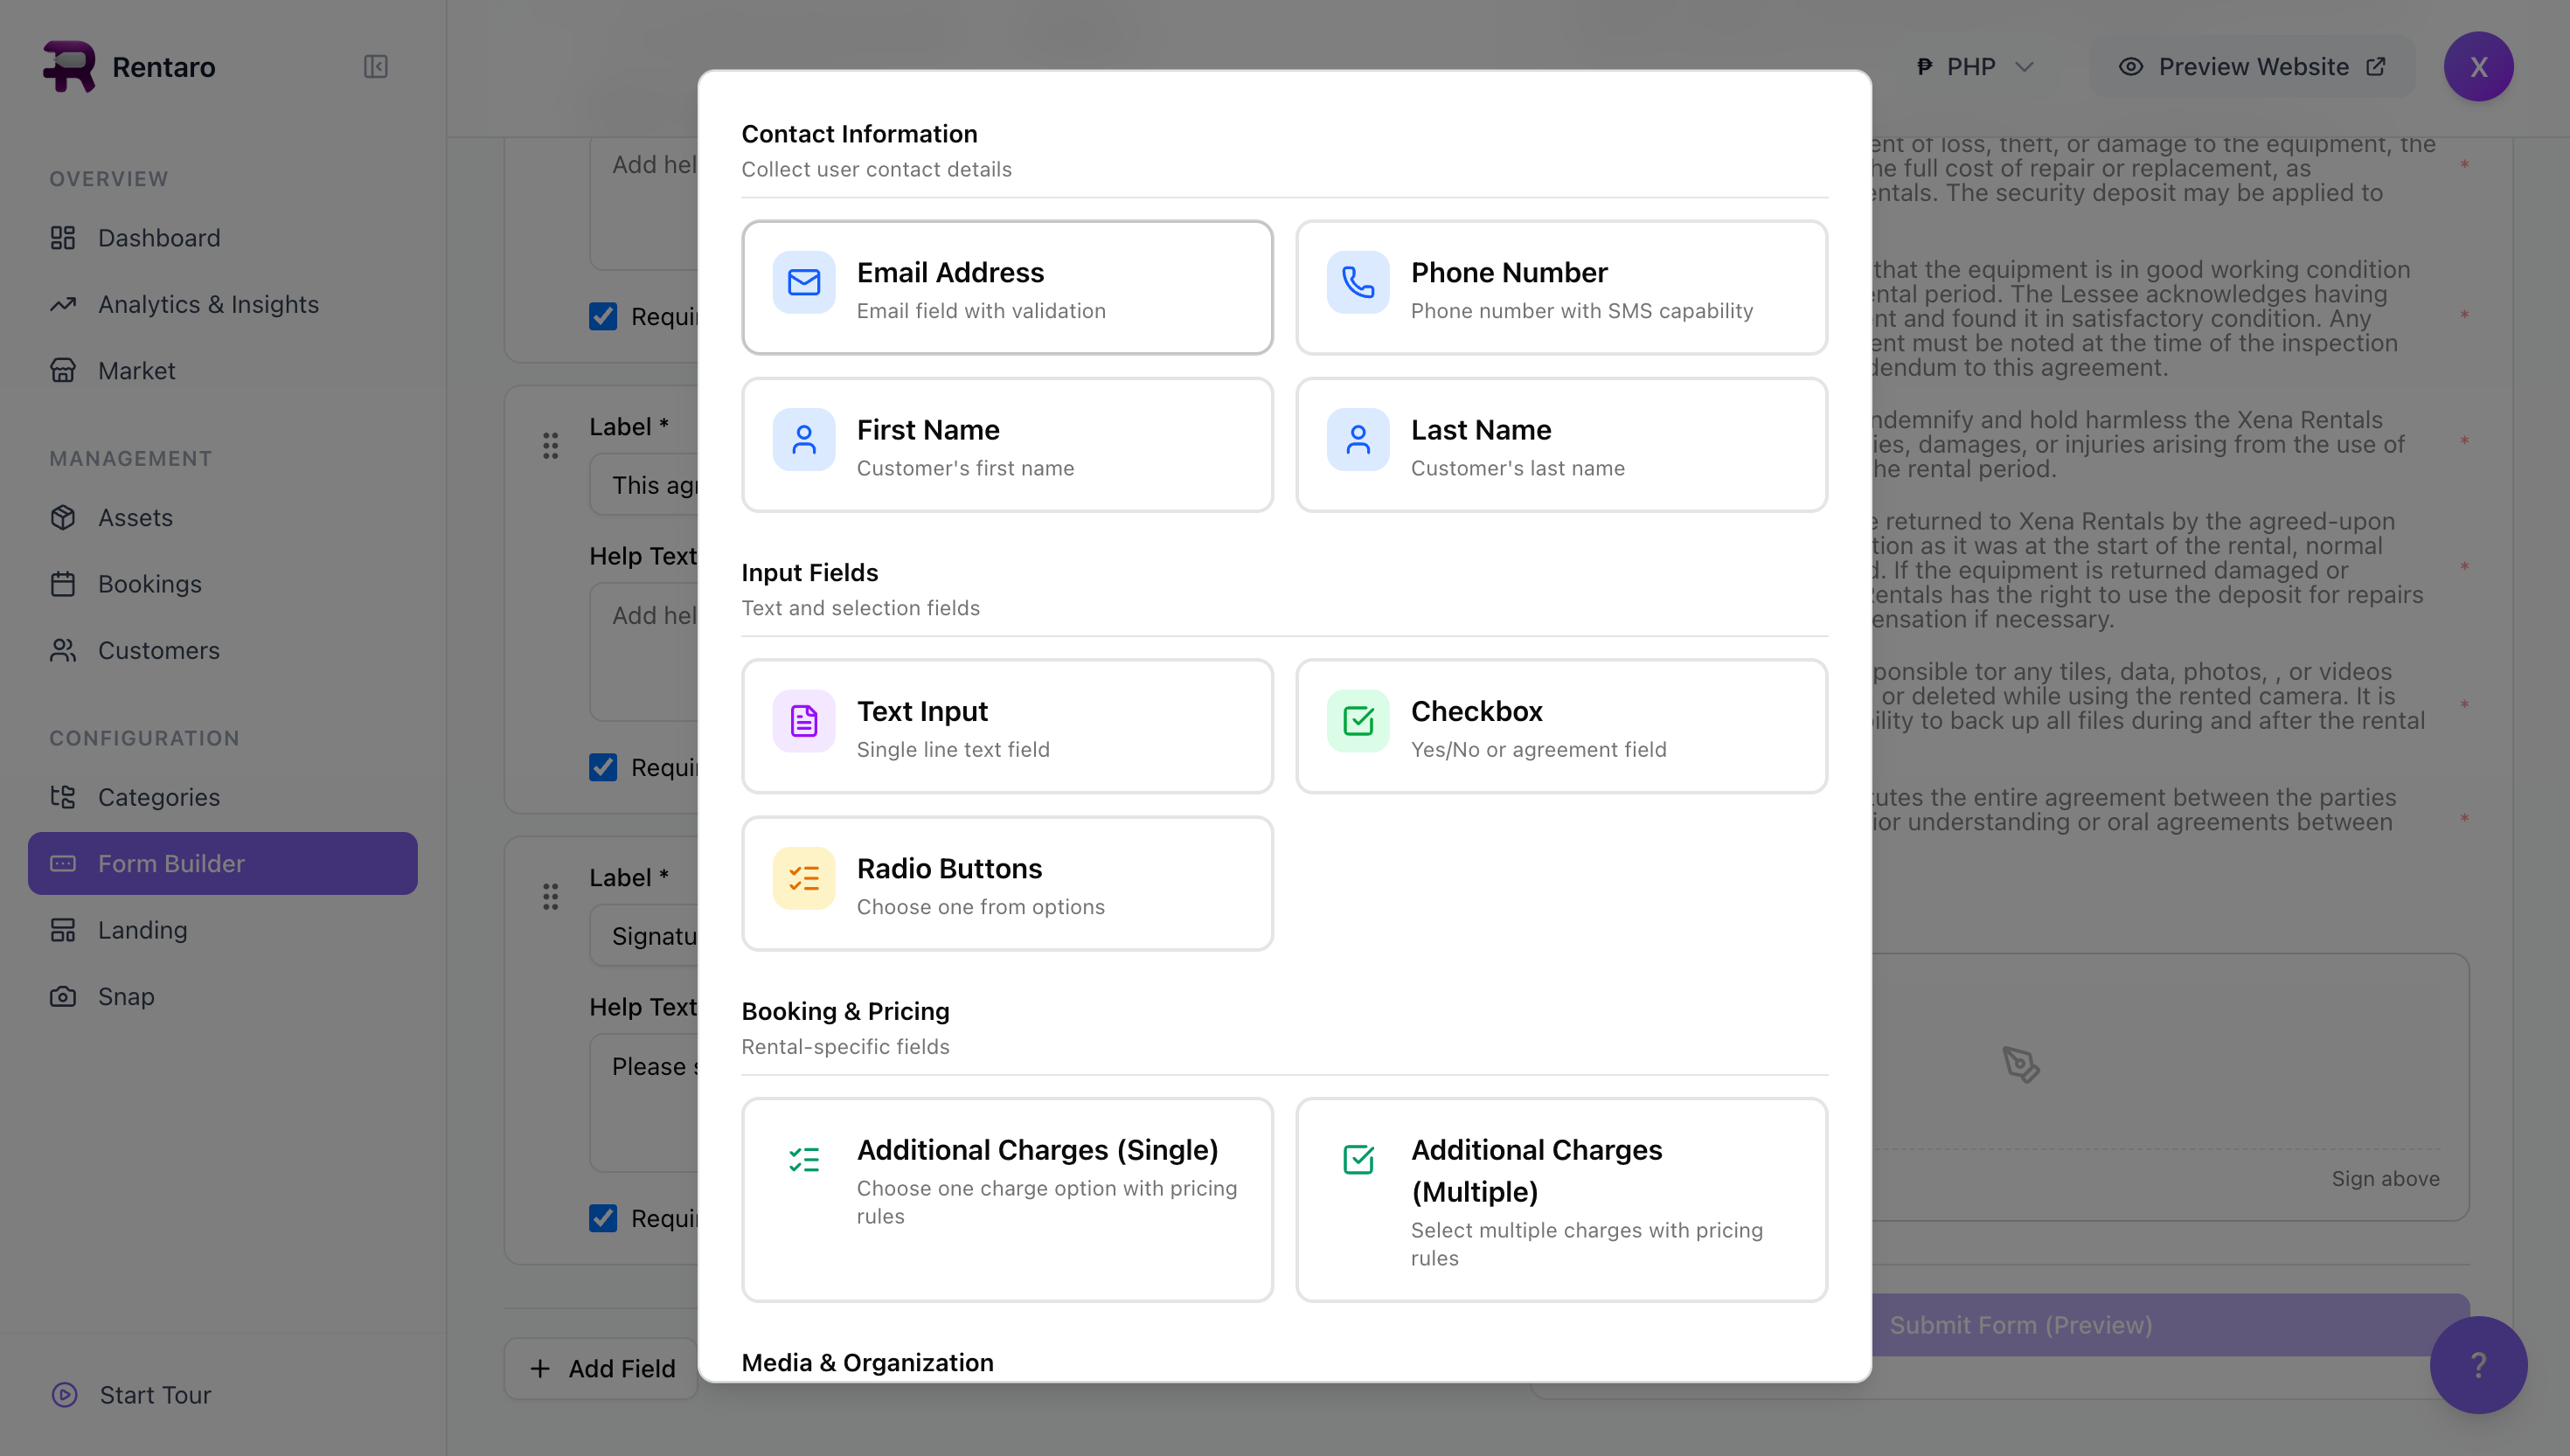This screenshot has width=2570, height=1456.
Task: Click the Additional Charges (Multiple) icon
Action: click(1357, 1159)
